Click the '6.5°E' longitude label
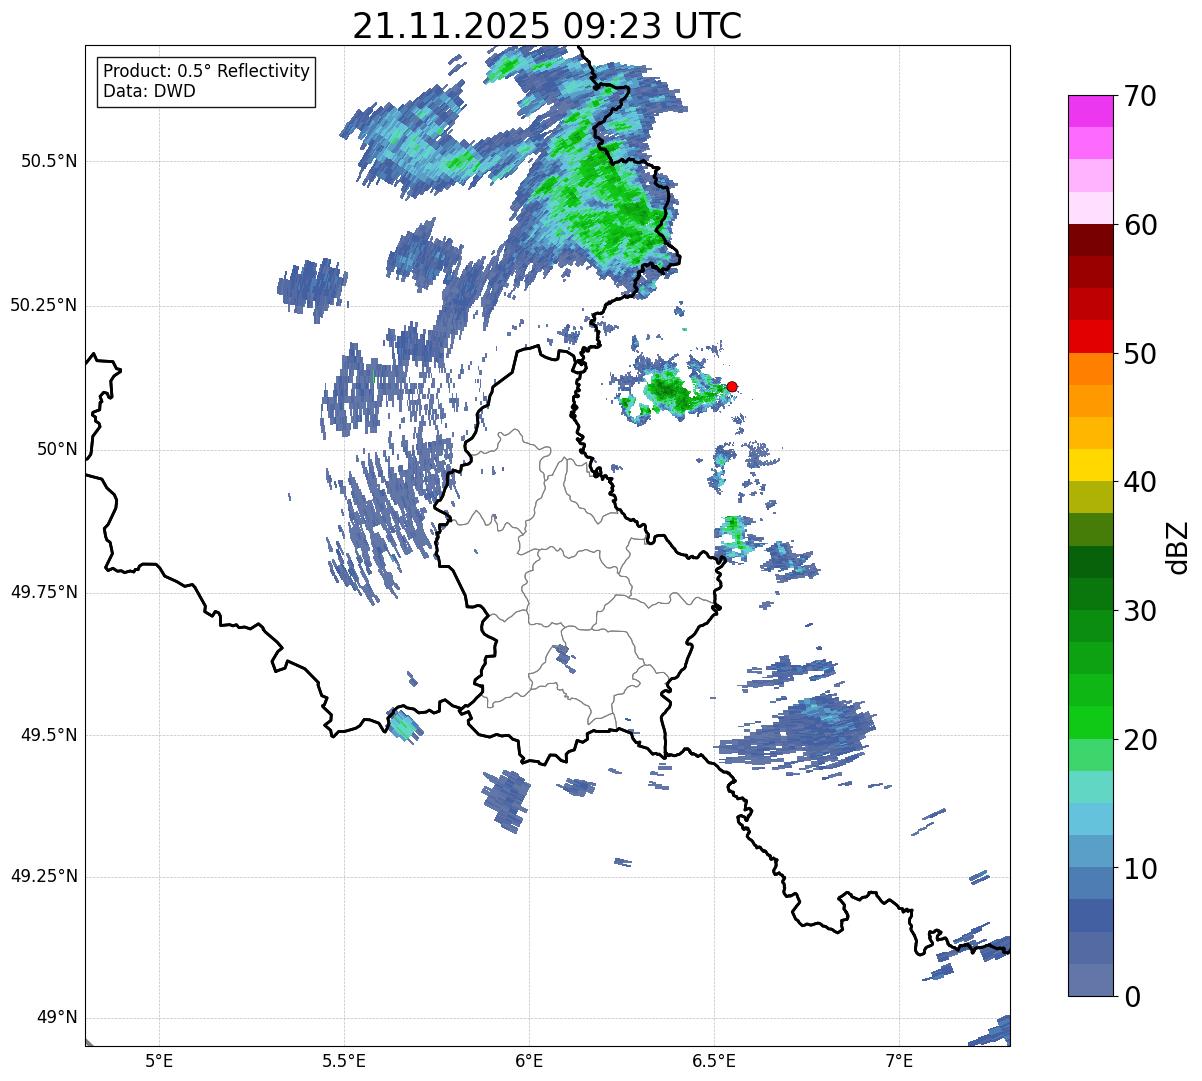This screenshot has height=1081, width=1202. coord(714,1060)
